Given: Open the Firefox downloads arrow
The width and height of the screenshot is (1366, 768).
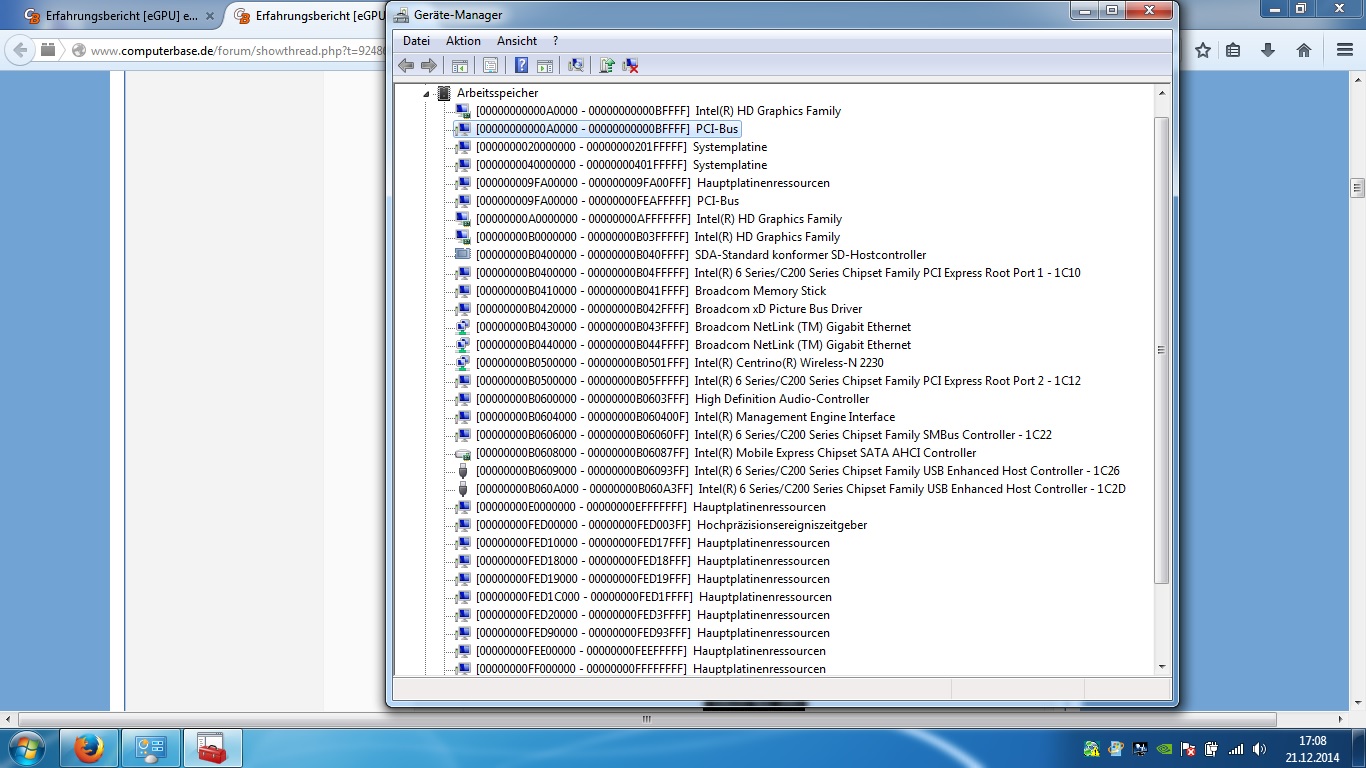Looking at the screenshot, I should pyautogui.click(x=1268, y=50).
